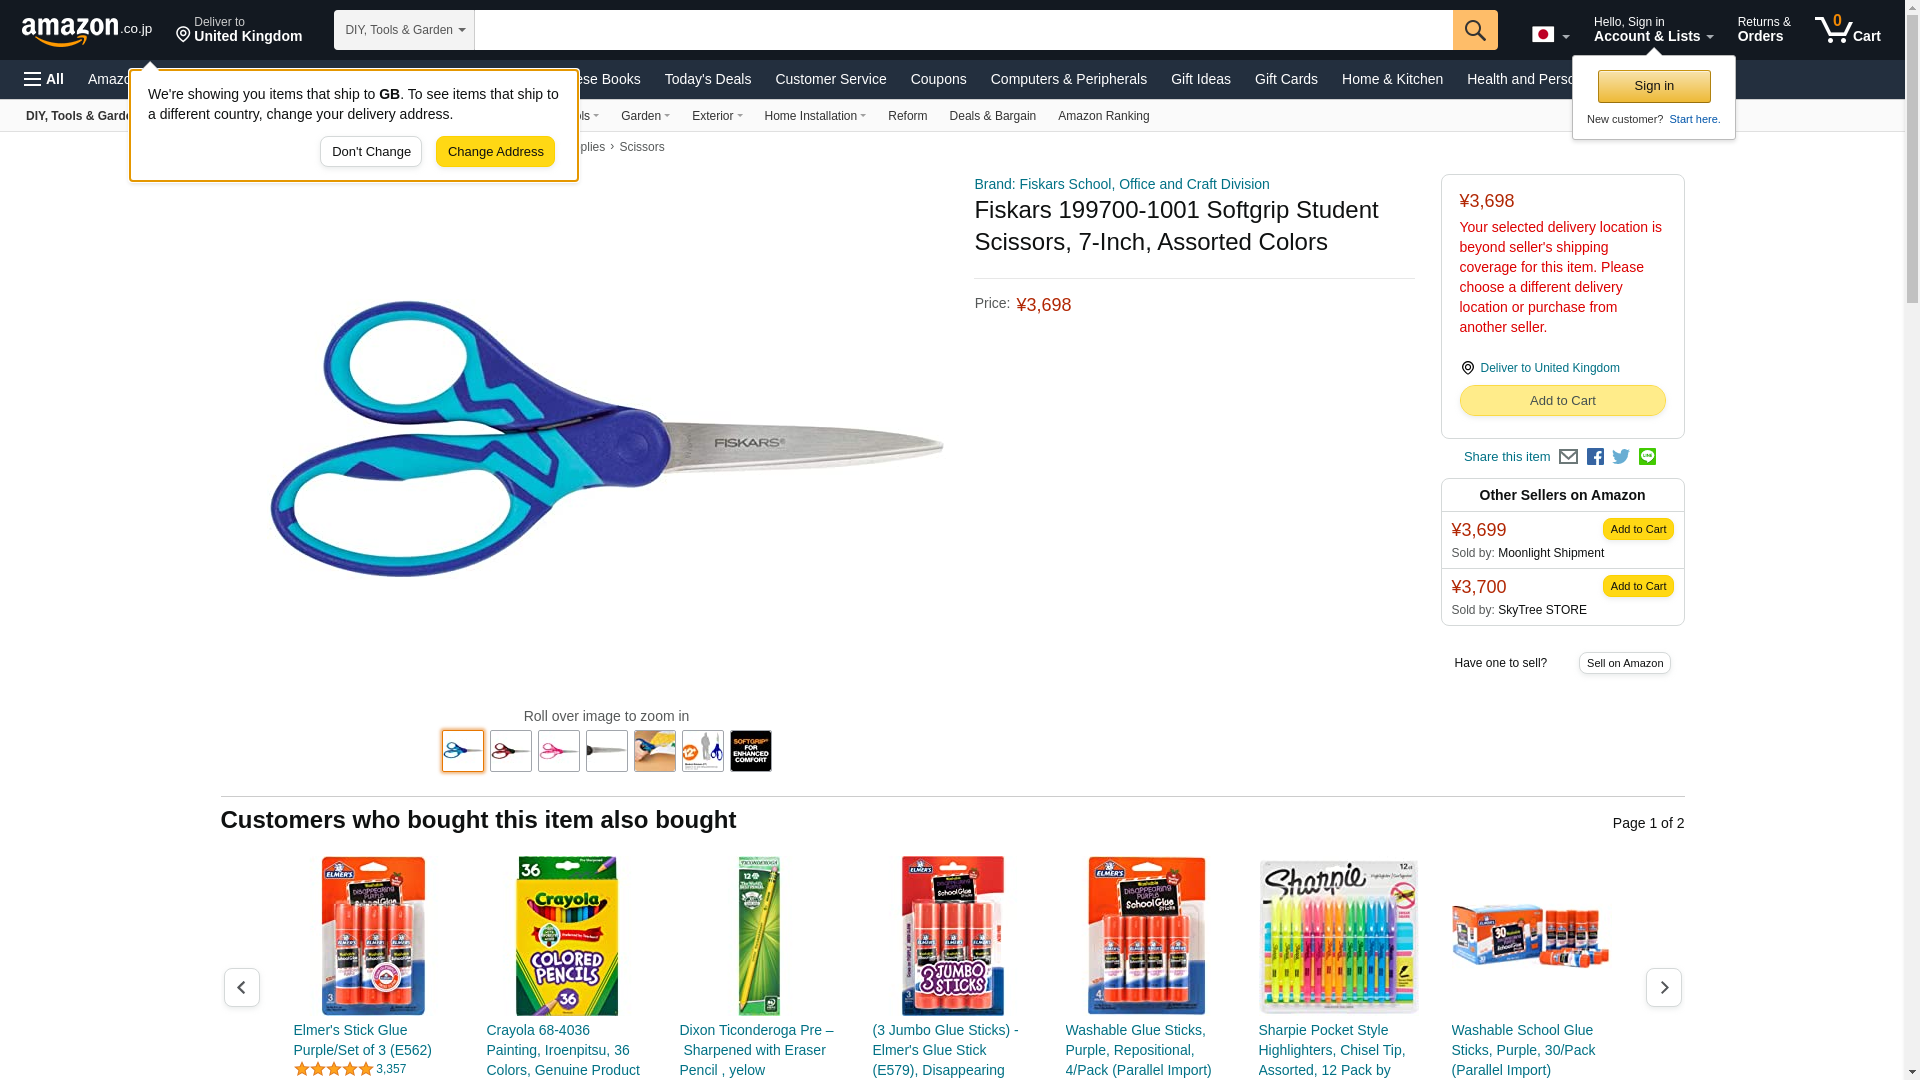Share item via email icon
The width and height of the screenshot is (1920, 1080).
[x=1568, y=457]
